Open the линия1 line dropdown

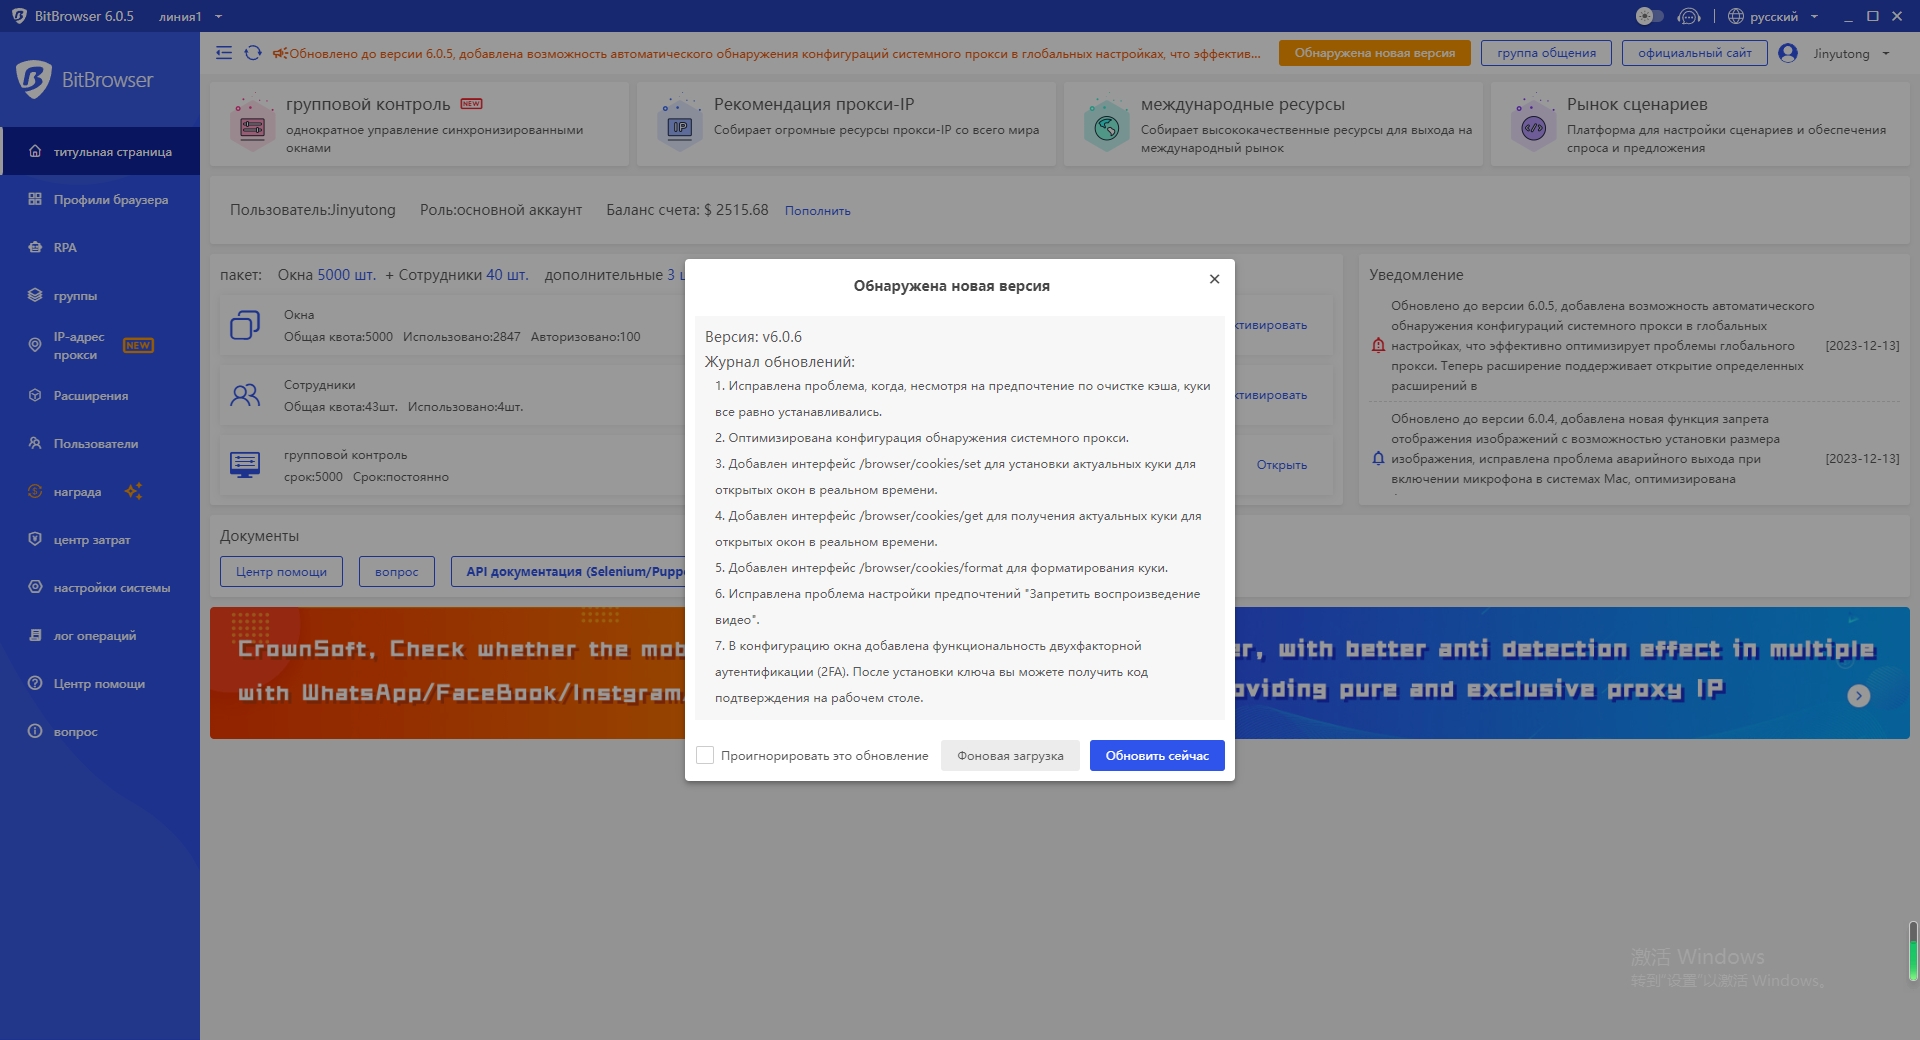[x=191, y=16]
